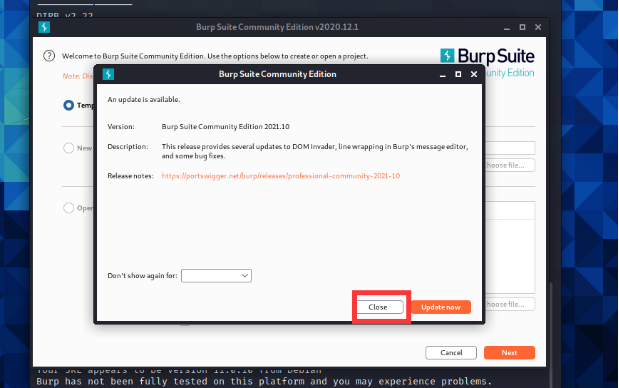
Task: Click the help question mark icon beside the welcome text
Action: click(x=49, y=56)
